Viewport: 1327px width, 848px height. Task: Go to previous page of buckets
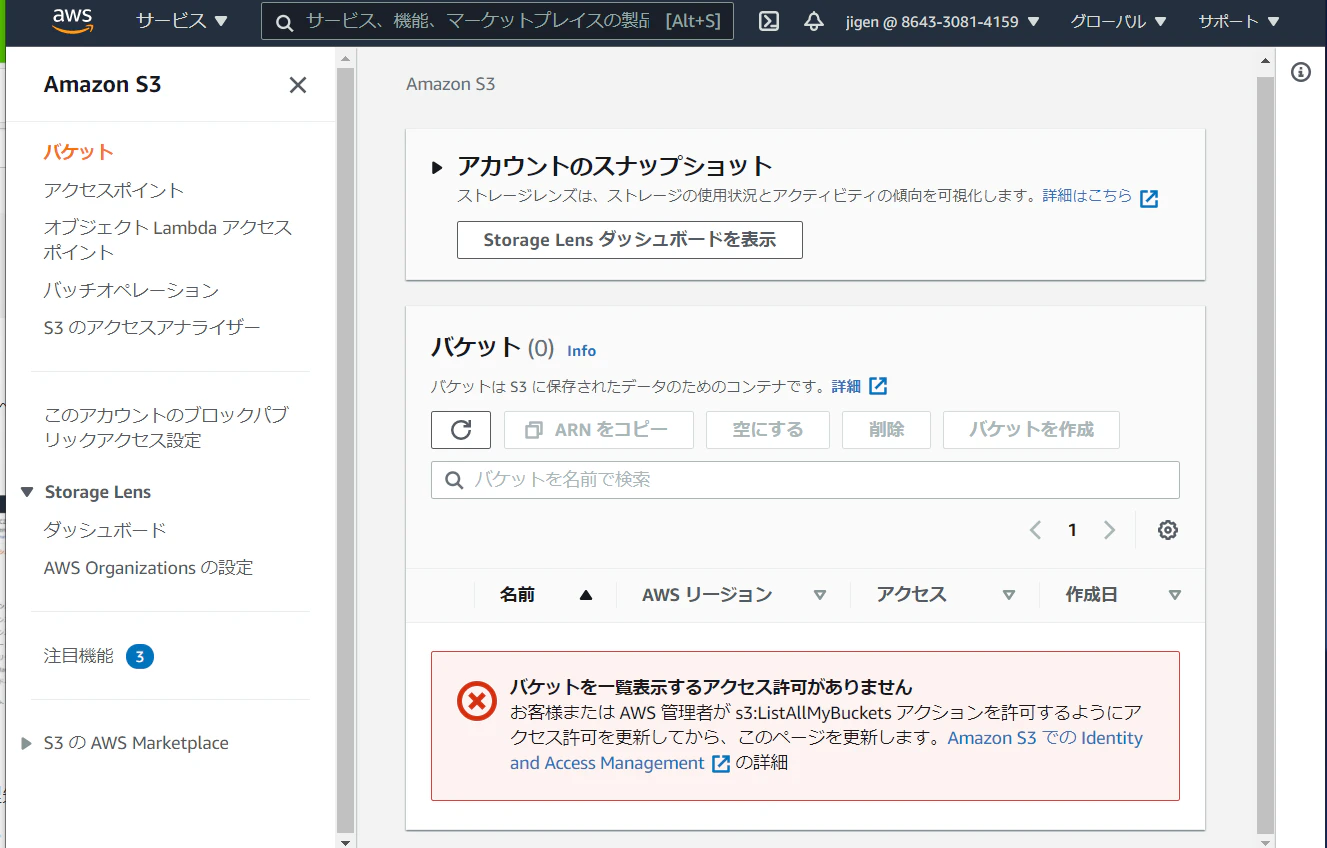click(x=1036, y=530)
